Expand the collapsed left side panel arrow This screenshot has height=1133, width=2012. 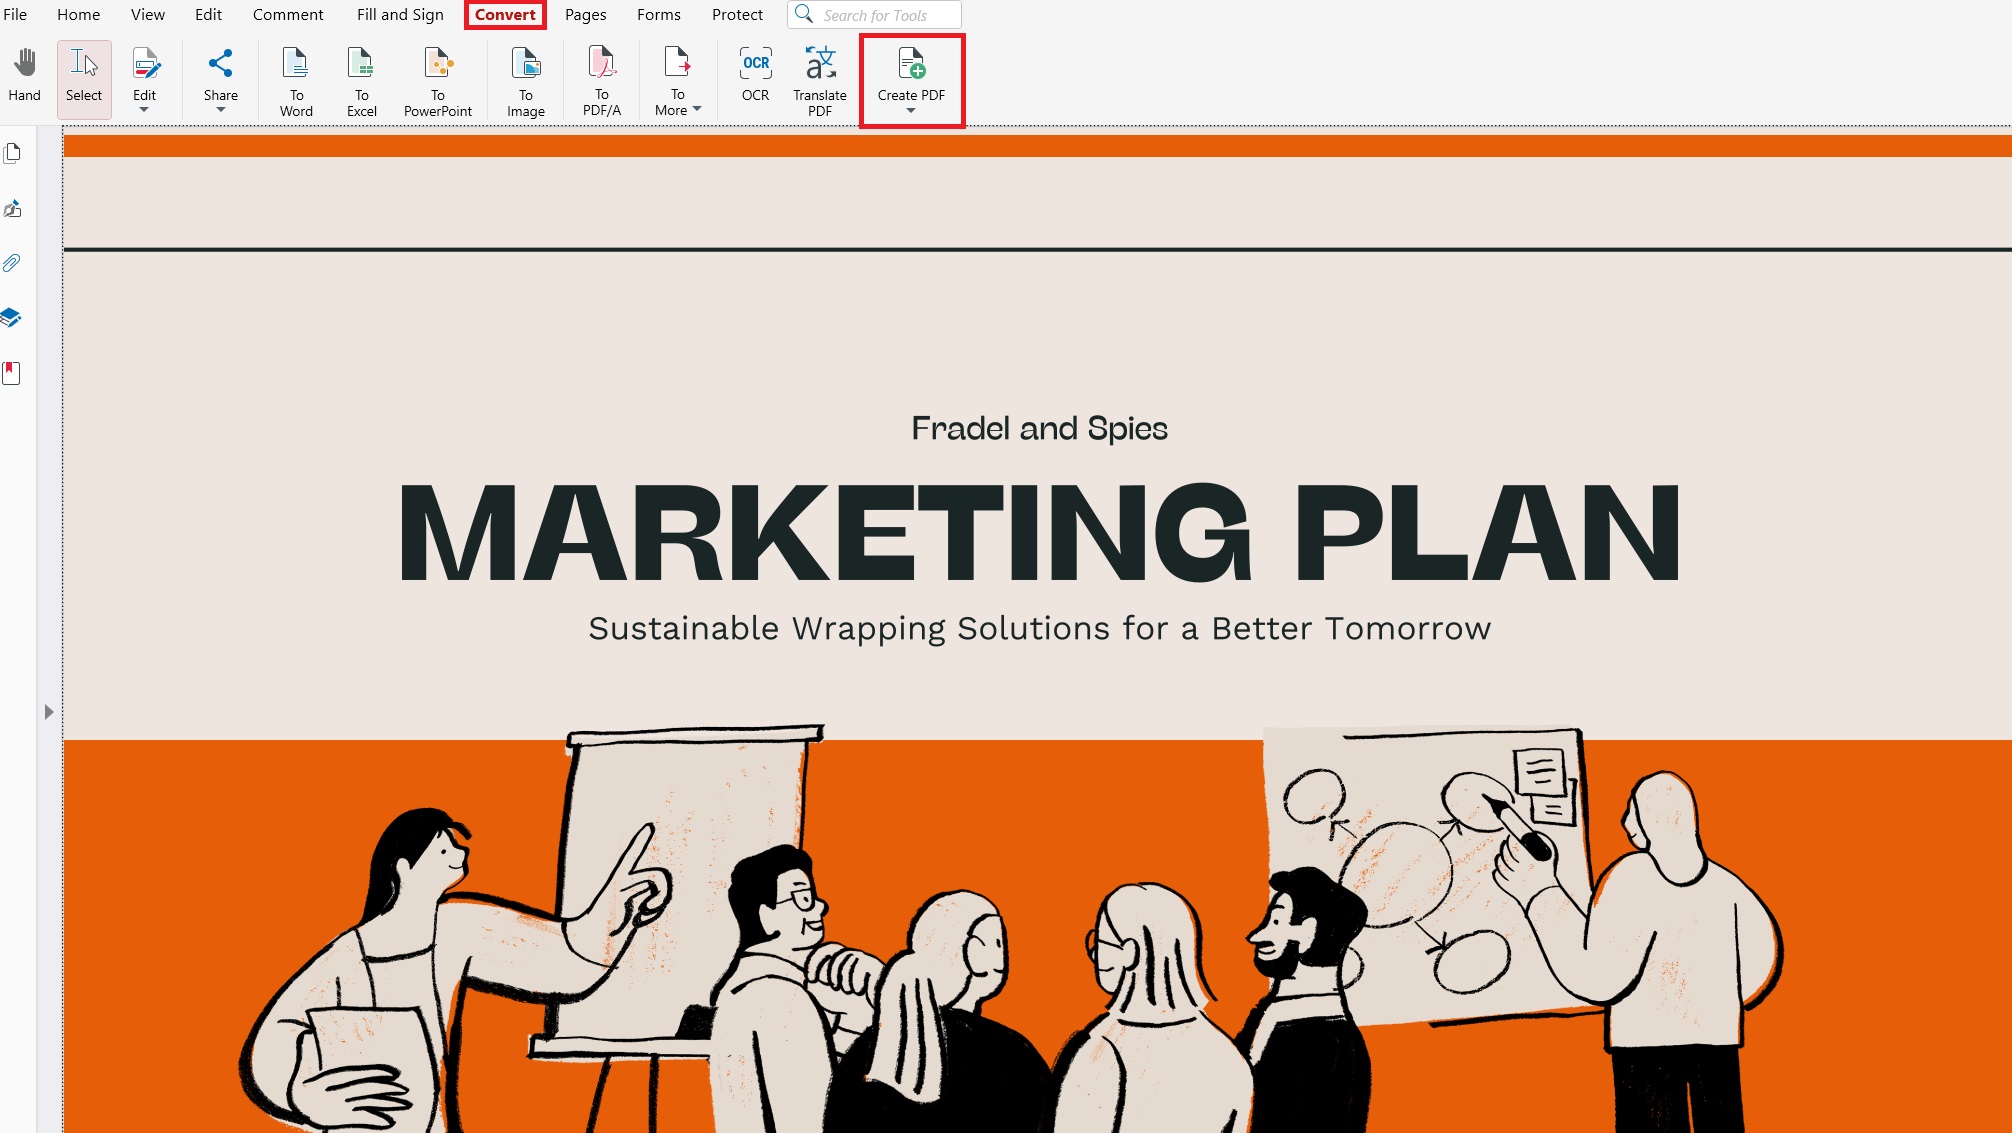(x=48, y=712)
